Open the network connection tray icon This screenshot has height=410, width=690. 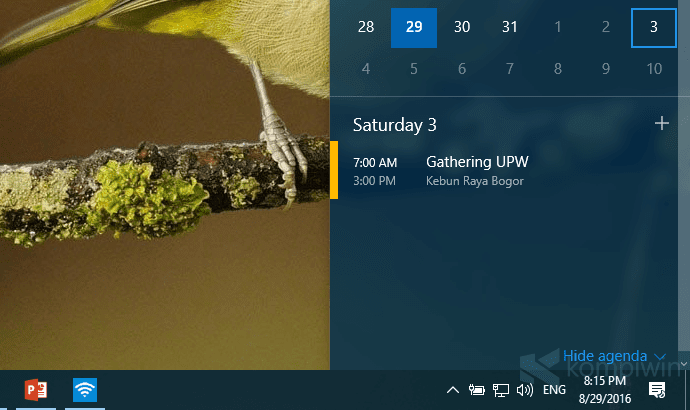tap(500, 390)
